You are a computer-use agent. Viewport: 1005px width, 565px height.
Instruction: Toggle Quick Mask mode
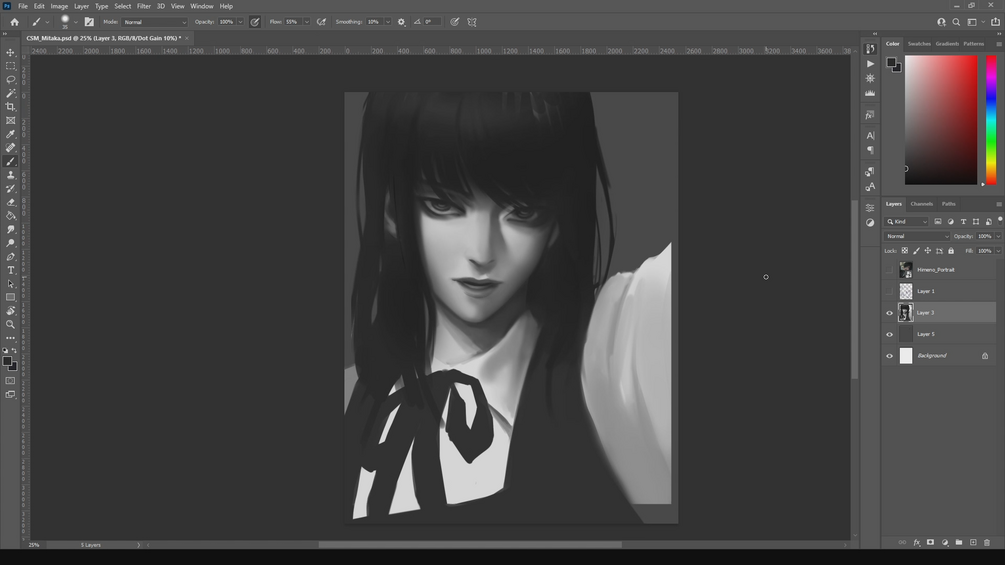pyautogui.click(x=10, y=381)
